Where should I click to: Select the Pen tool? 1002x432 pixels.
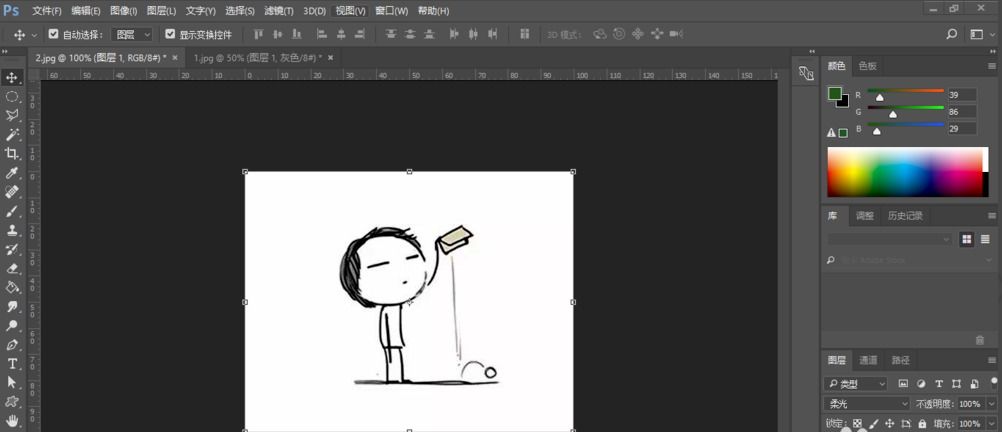coord(12,345)
